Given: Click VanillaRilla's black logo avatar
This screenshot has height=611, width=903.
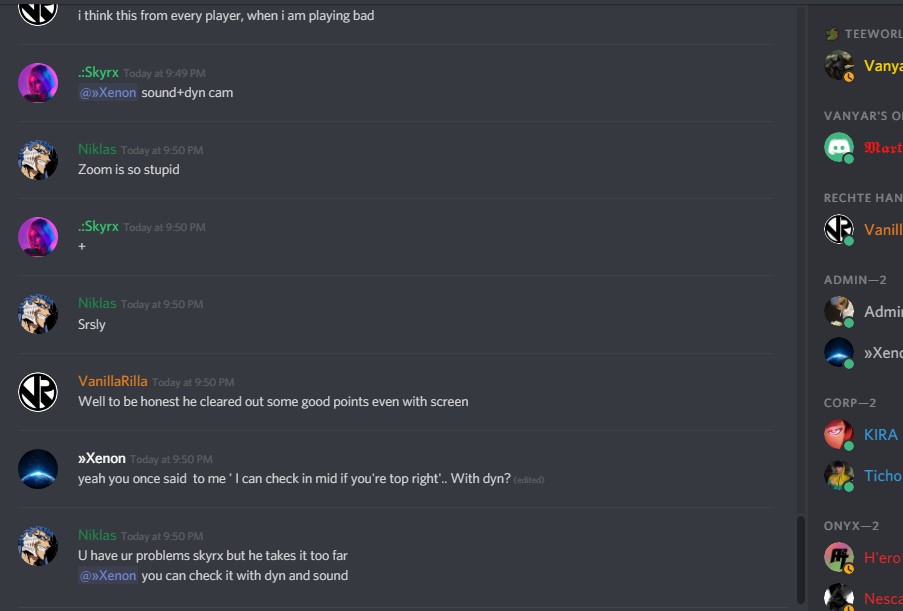Looking at the screenshot, I should (x=38, y=392).
